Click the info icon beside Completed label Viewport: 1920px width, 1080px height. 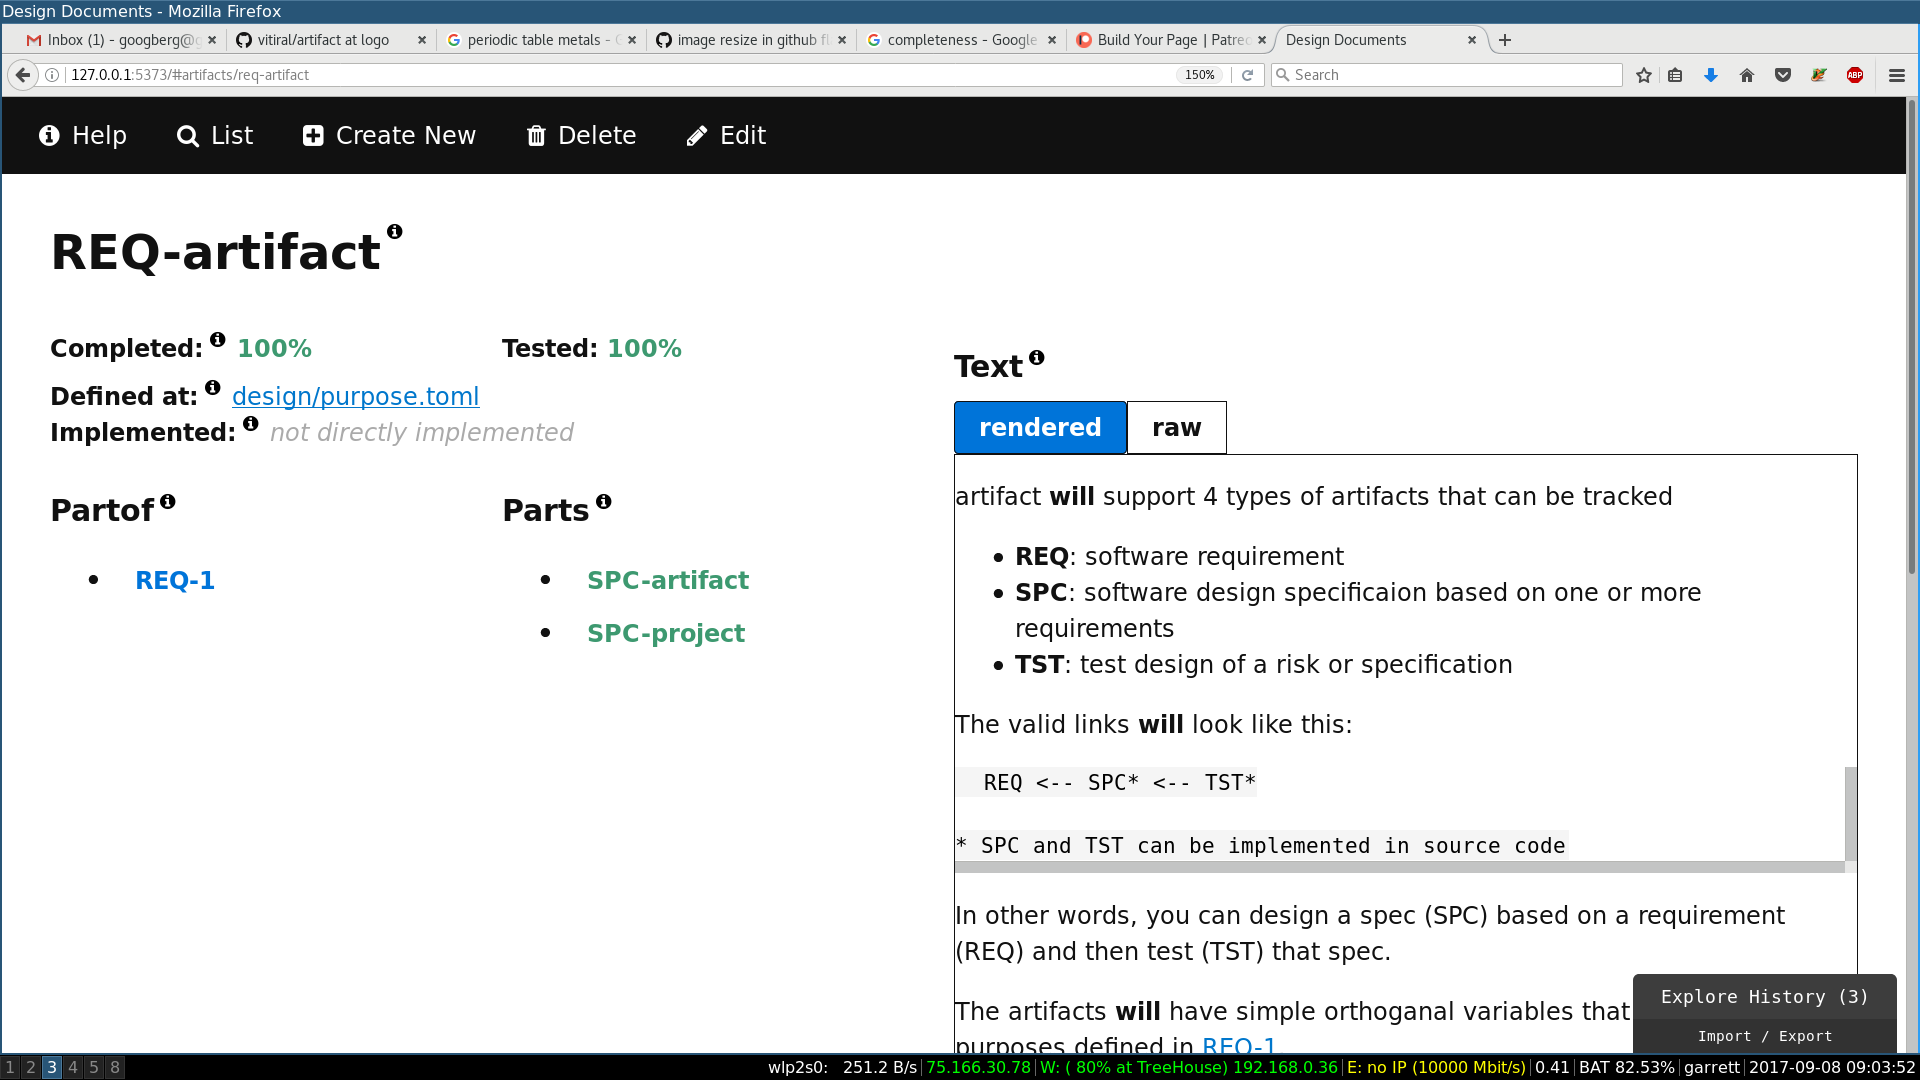[218, 339]
